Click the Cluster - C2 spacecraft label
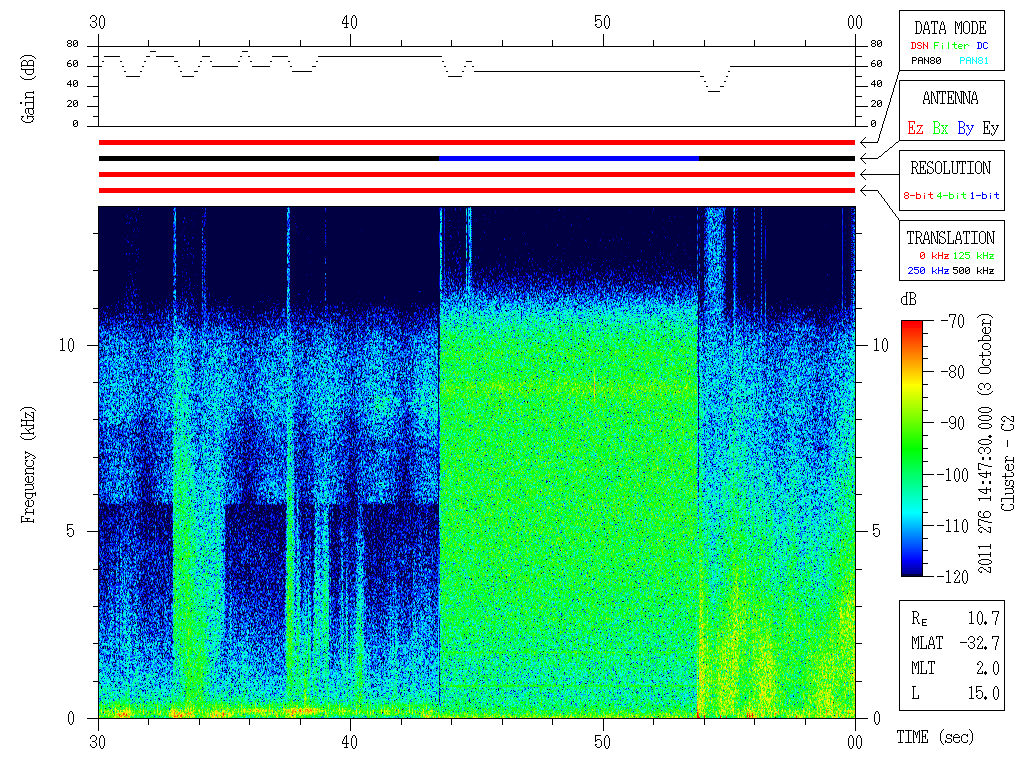 coord(1008,464)
